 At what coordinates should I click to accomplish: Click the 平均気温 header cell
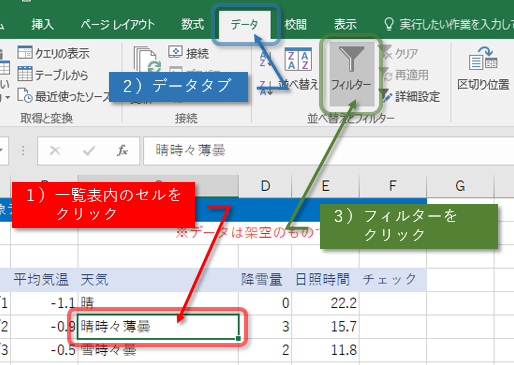pyautogui.click(x=44, y=280)
